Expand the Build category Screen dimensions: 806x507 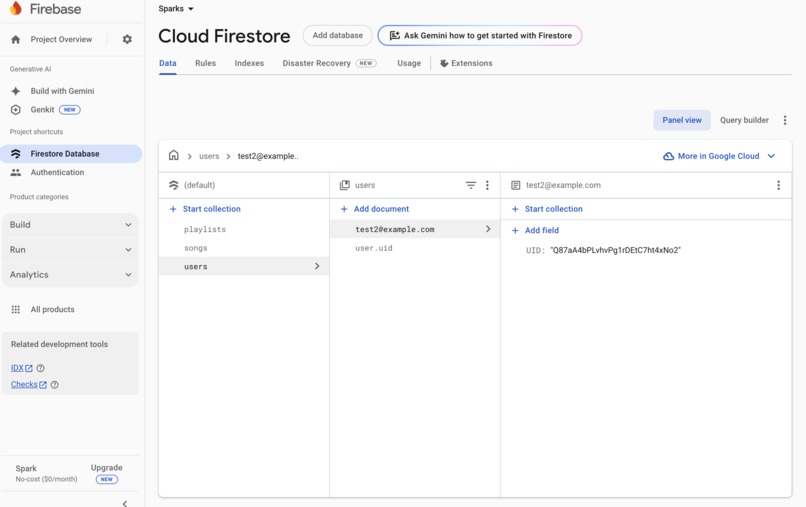click(70, 225)
